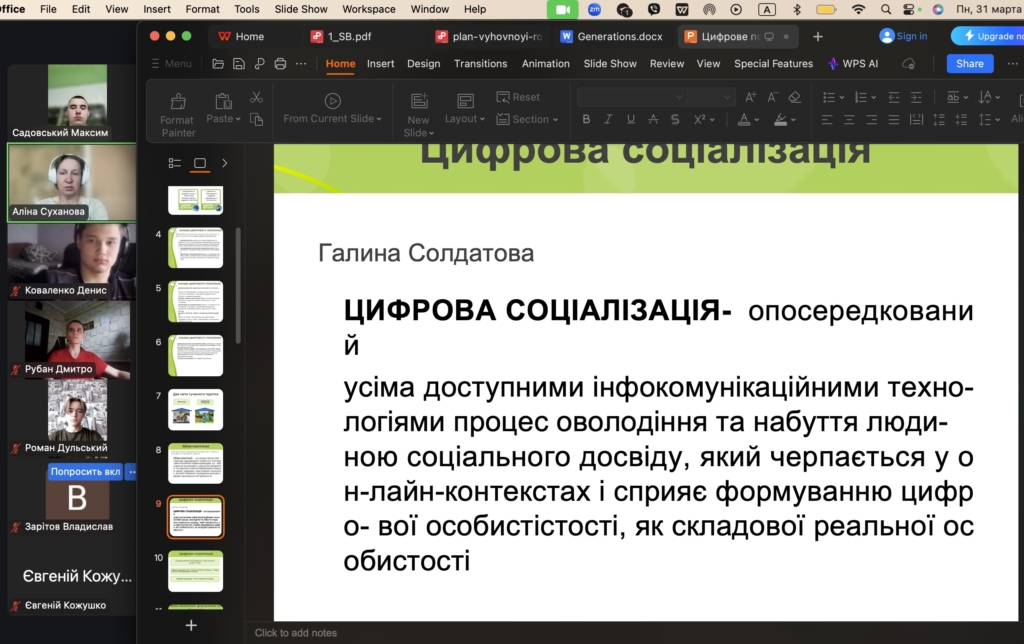This screenshot has height=644, width=1024.
Task: Switch slide panel to outline view
Action: tap(175, 163)
